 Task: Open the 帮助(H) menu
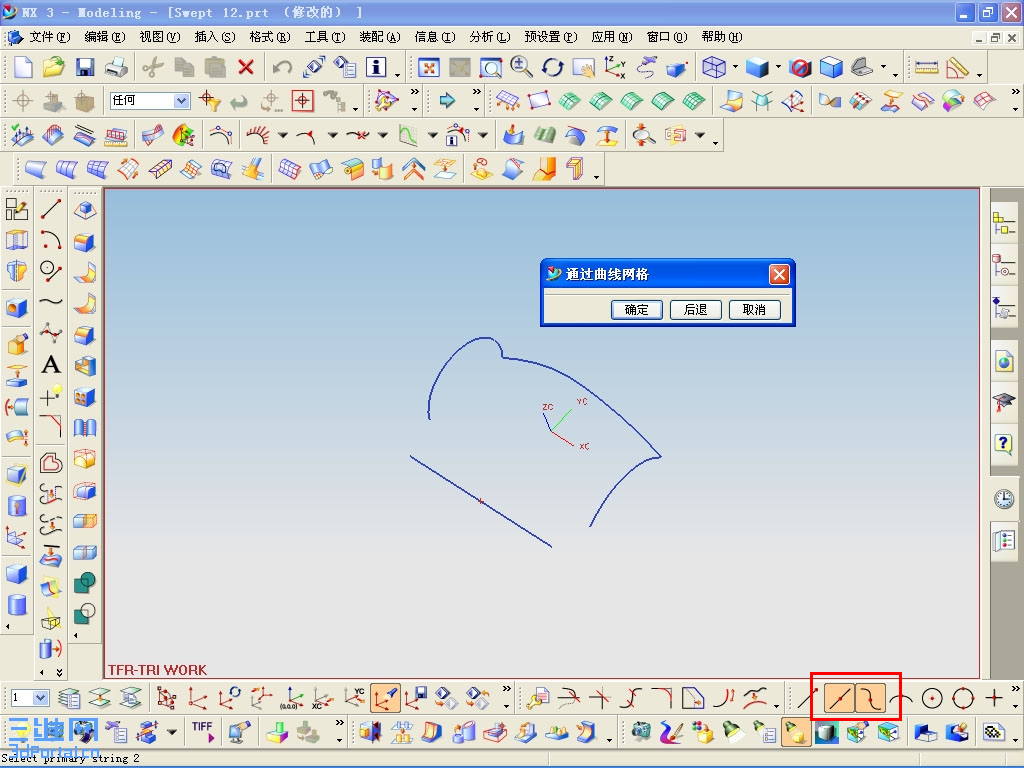[x=722, y=37]
